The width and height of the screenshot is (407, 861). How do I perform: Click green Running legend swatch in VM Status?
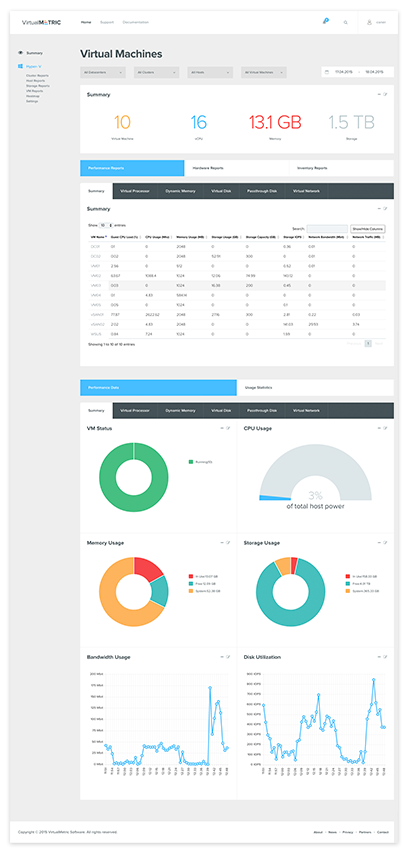pos(191,463)
